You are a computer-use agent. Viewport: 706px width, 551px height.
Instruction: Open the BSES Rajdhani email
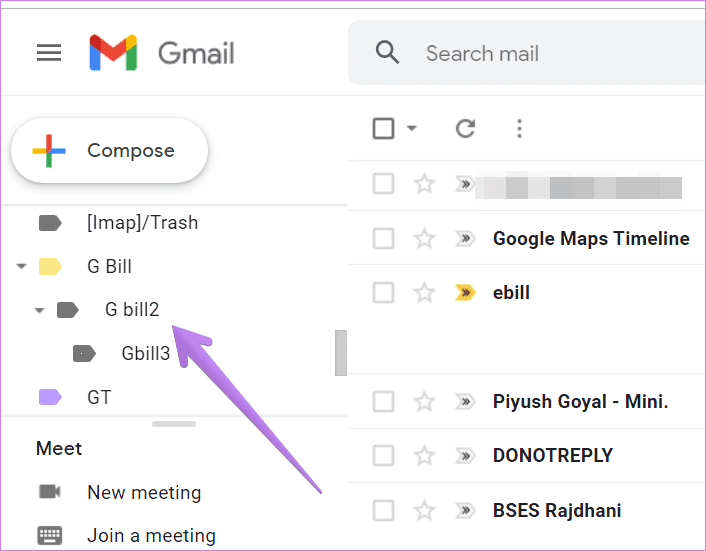point(557,510)
